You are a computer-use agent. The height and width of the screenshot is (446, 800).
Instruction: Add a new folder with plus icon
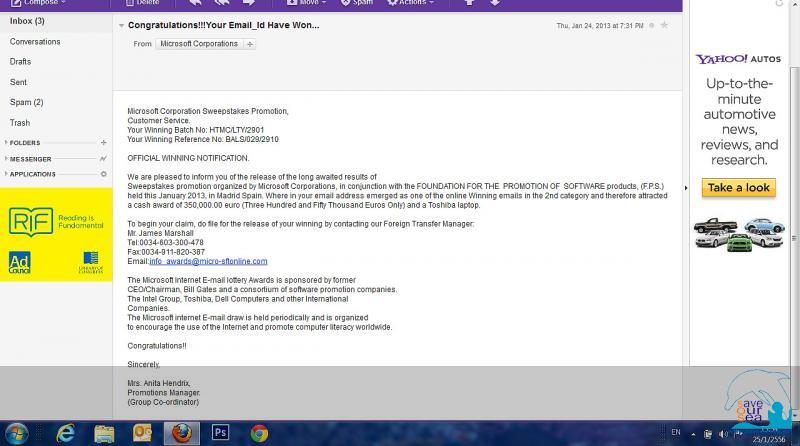point(103,143)
